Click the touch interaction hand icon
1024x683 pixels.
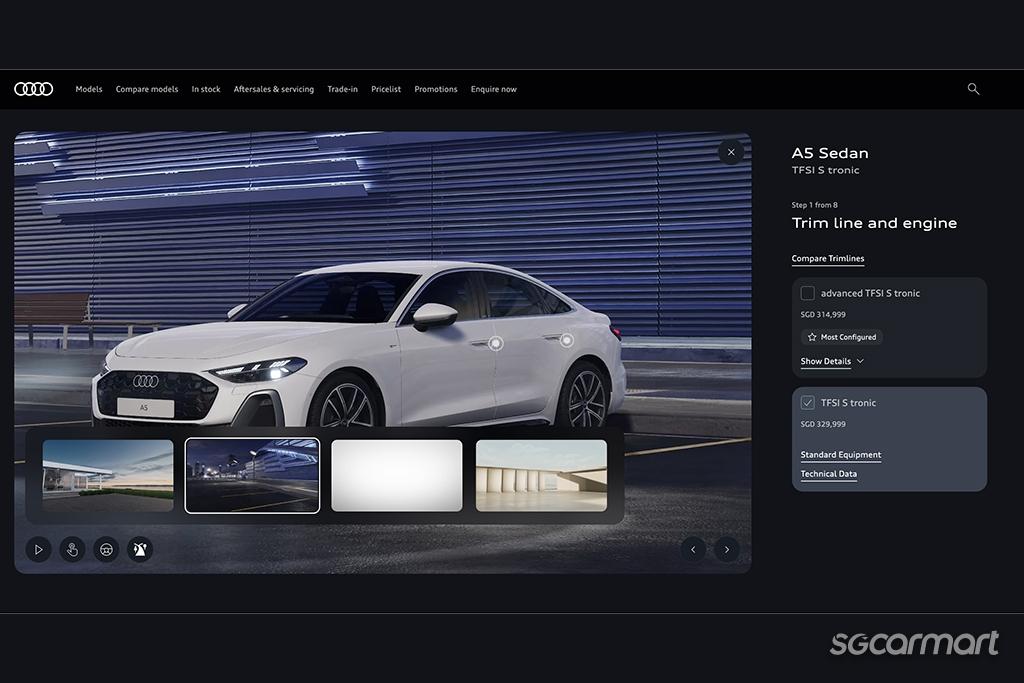(72, 549)
